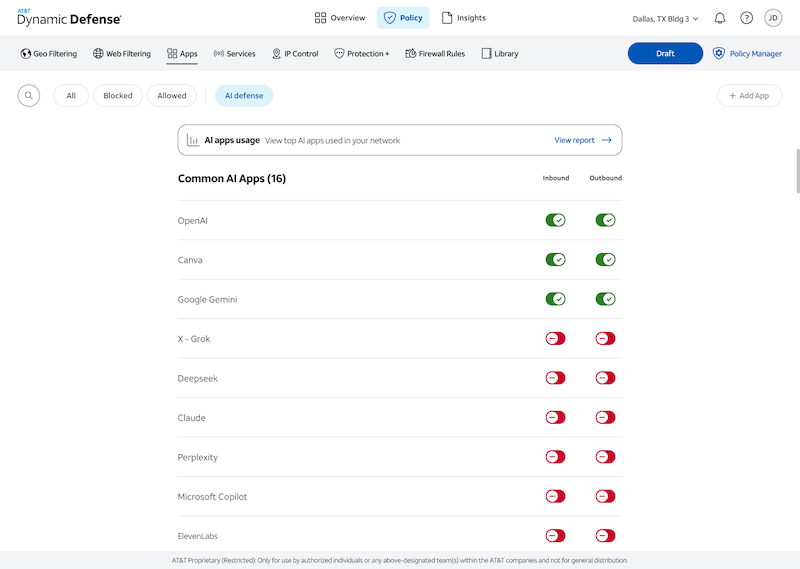Select the AI defense filter
This screenshot has width=800, height=569.
tap(244, 95)
